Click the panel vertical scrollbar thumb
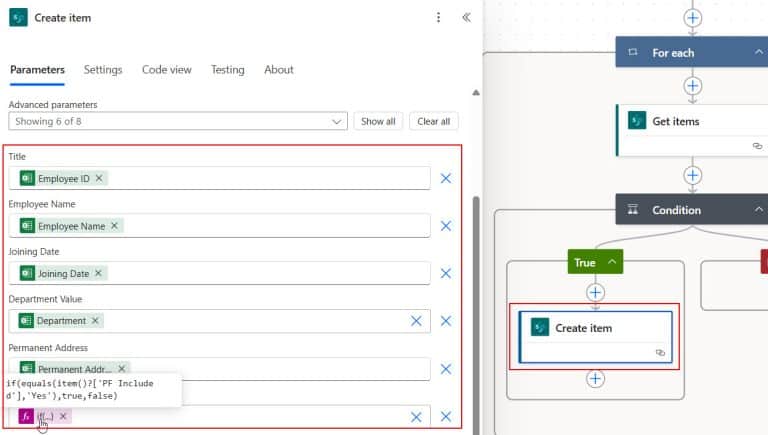This screenshot has width=768, height=435. (x=476, y=314)
